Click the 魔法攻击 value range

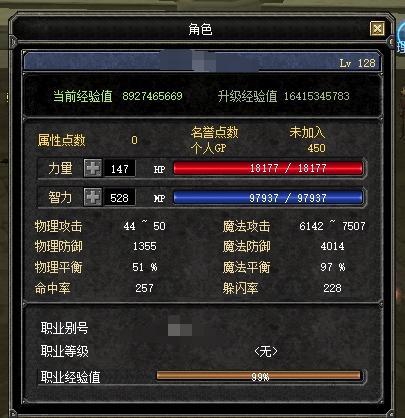click(332, 226)
